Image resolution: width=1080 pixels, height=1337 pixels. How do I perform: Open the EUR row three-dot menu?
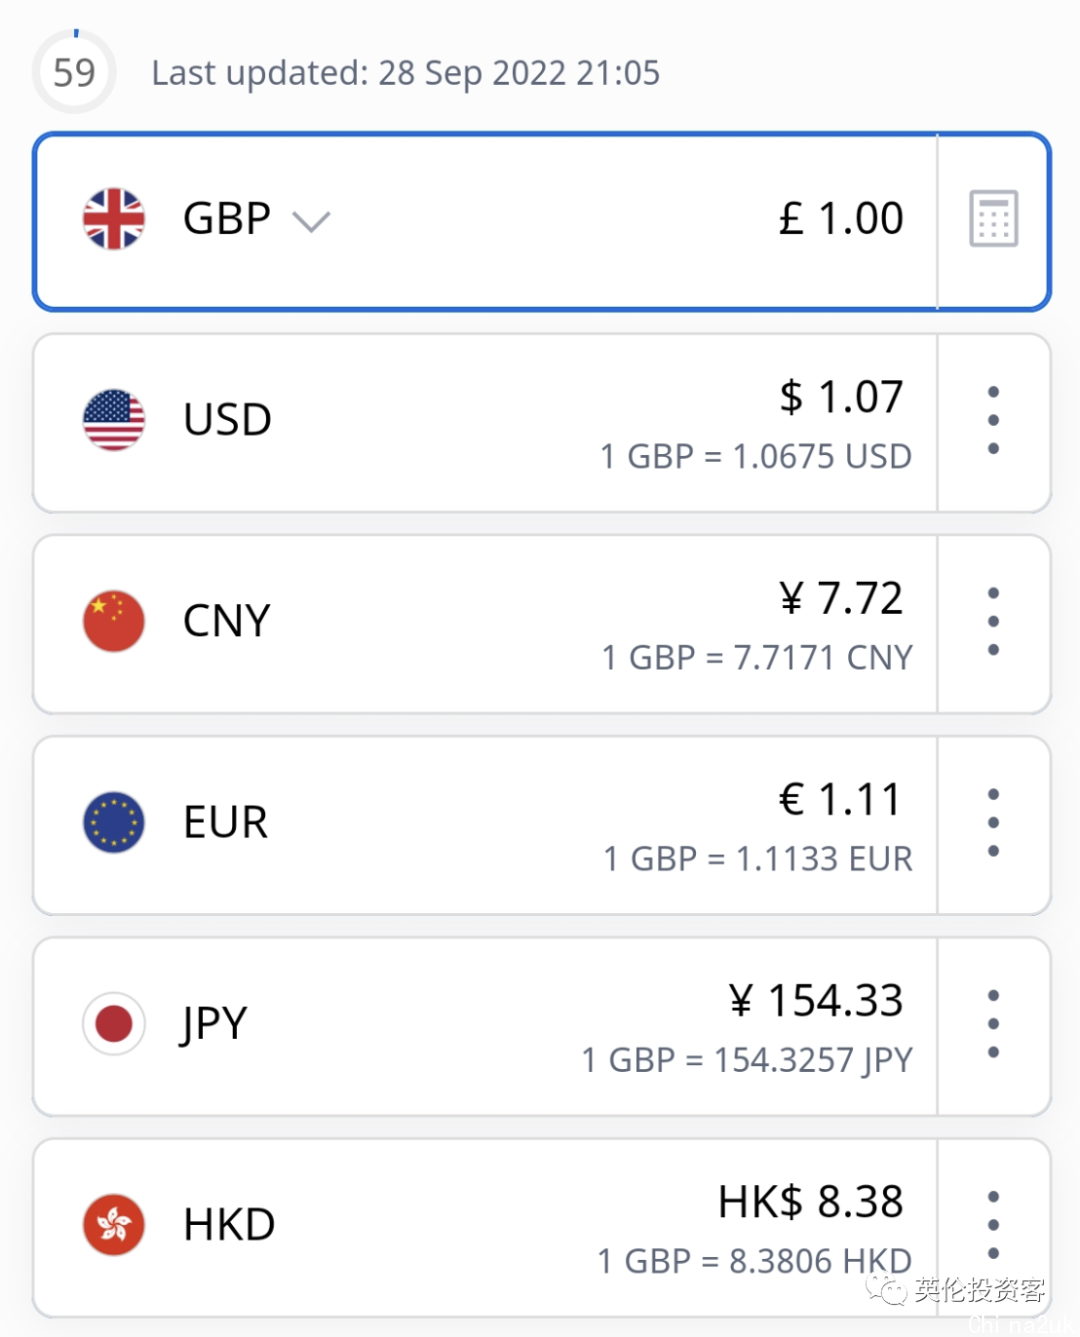(x=993, y=823)
